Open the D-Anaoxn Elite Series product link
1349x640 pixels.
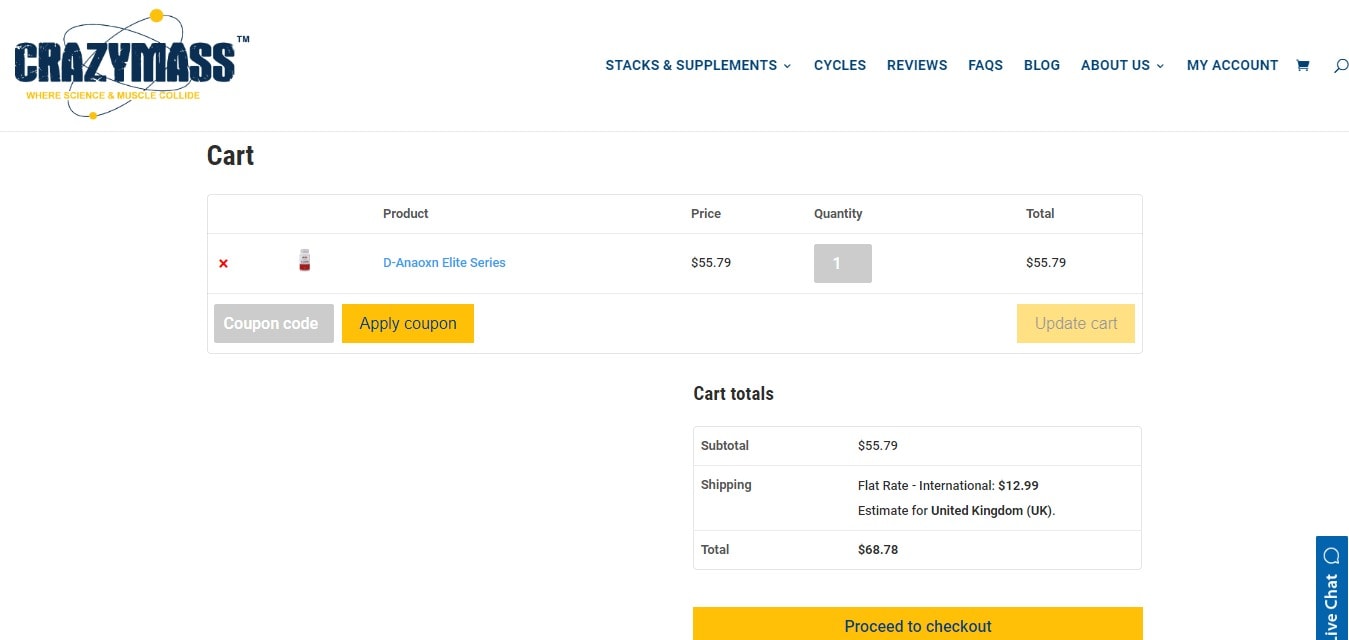coord(444,263)
